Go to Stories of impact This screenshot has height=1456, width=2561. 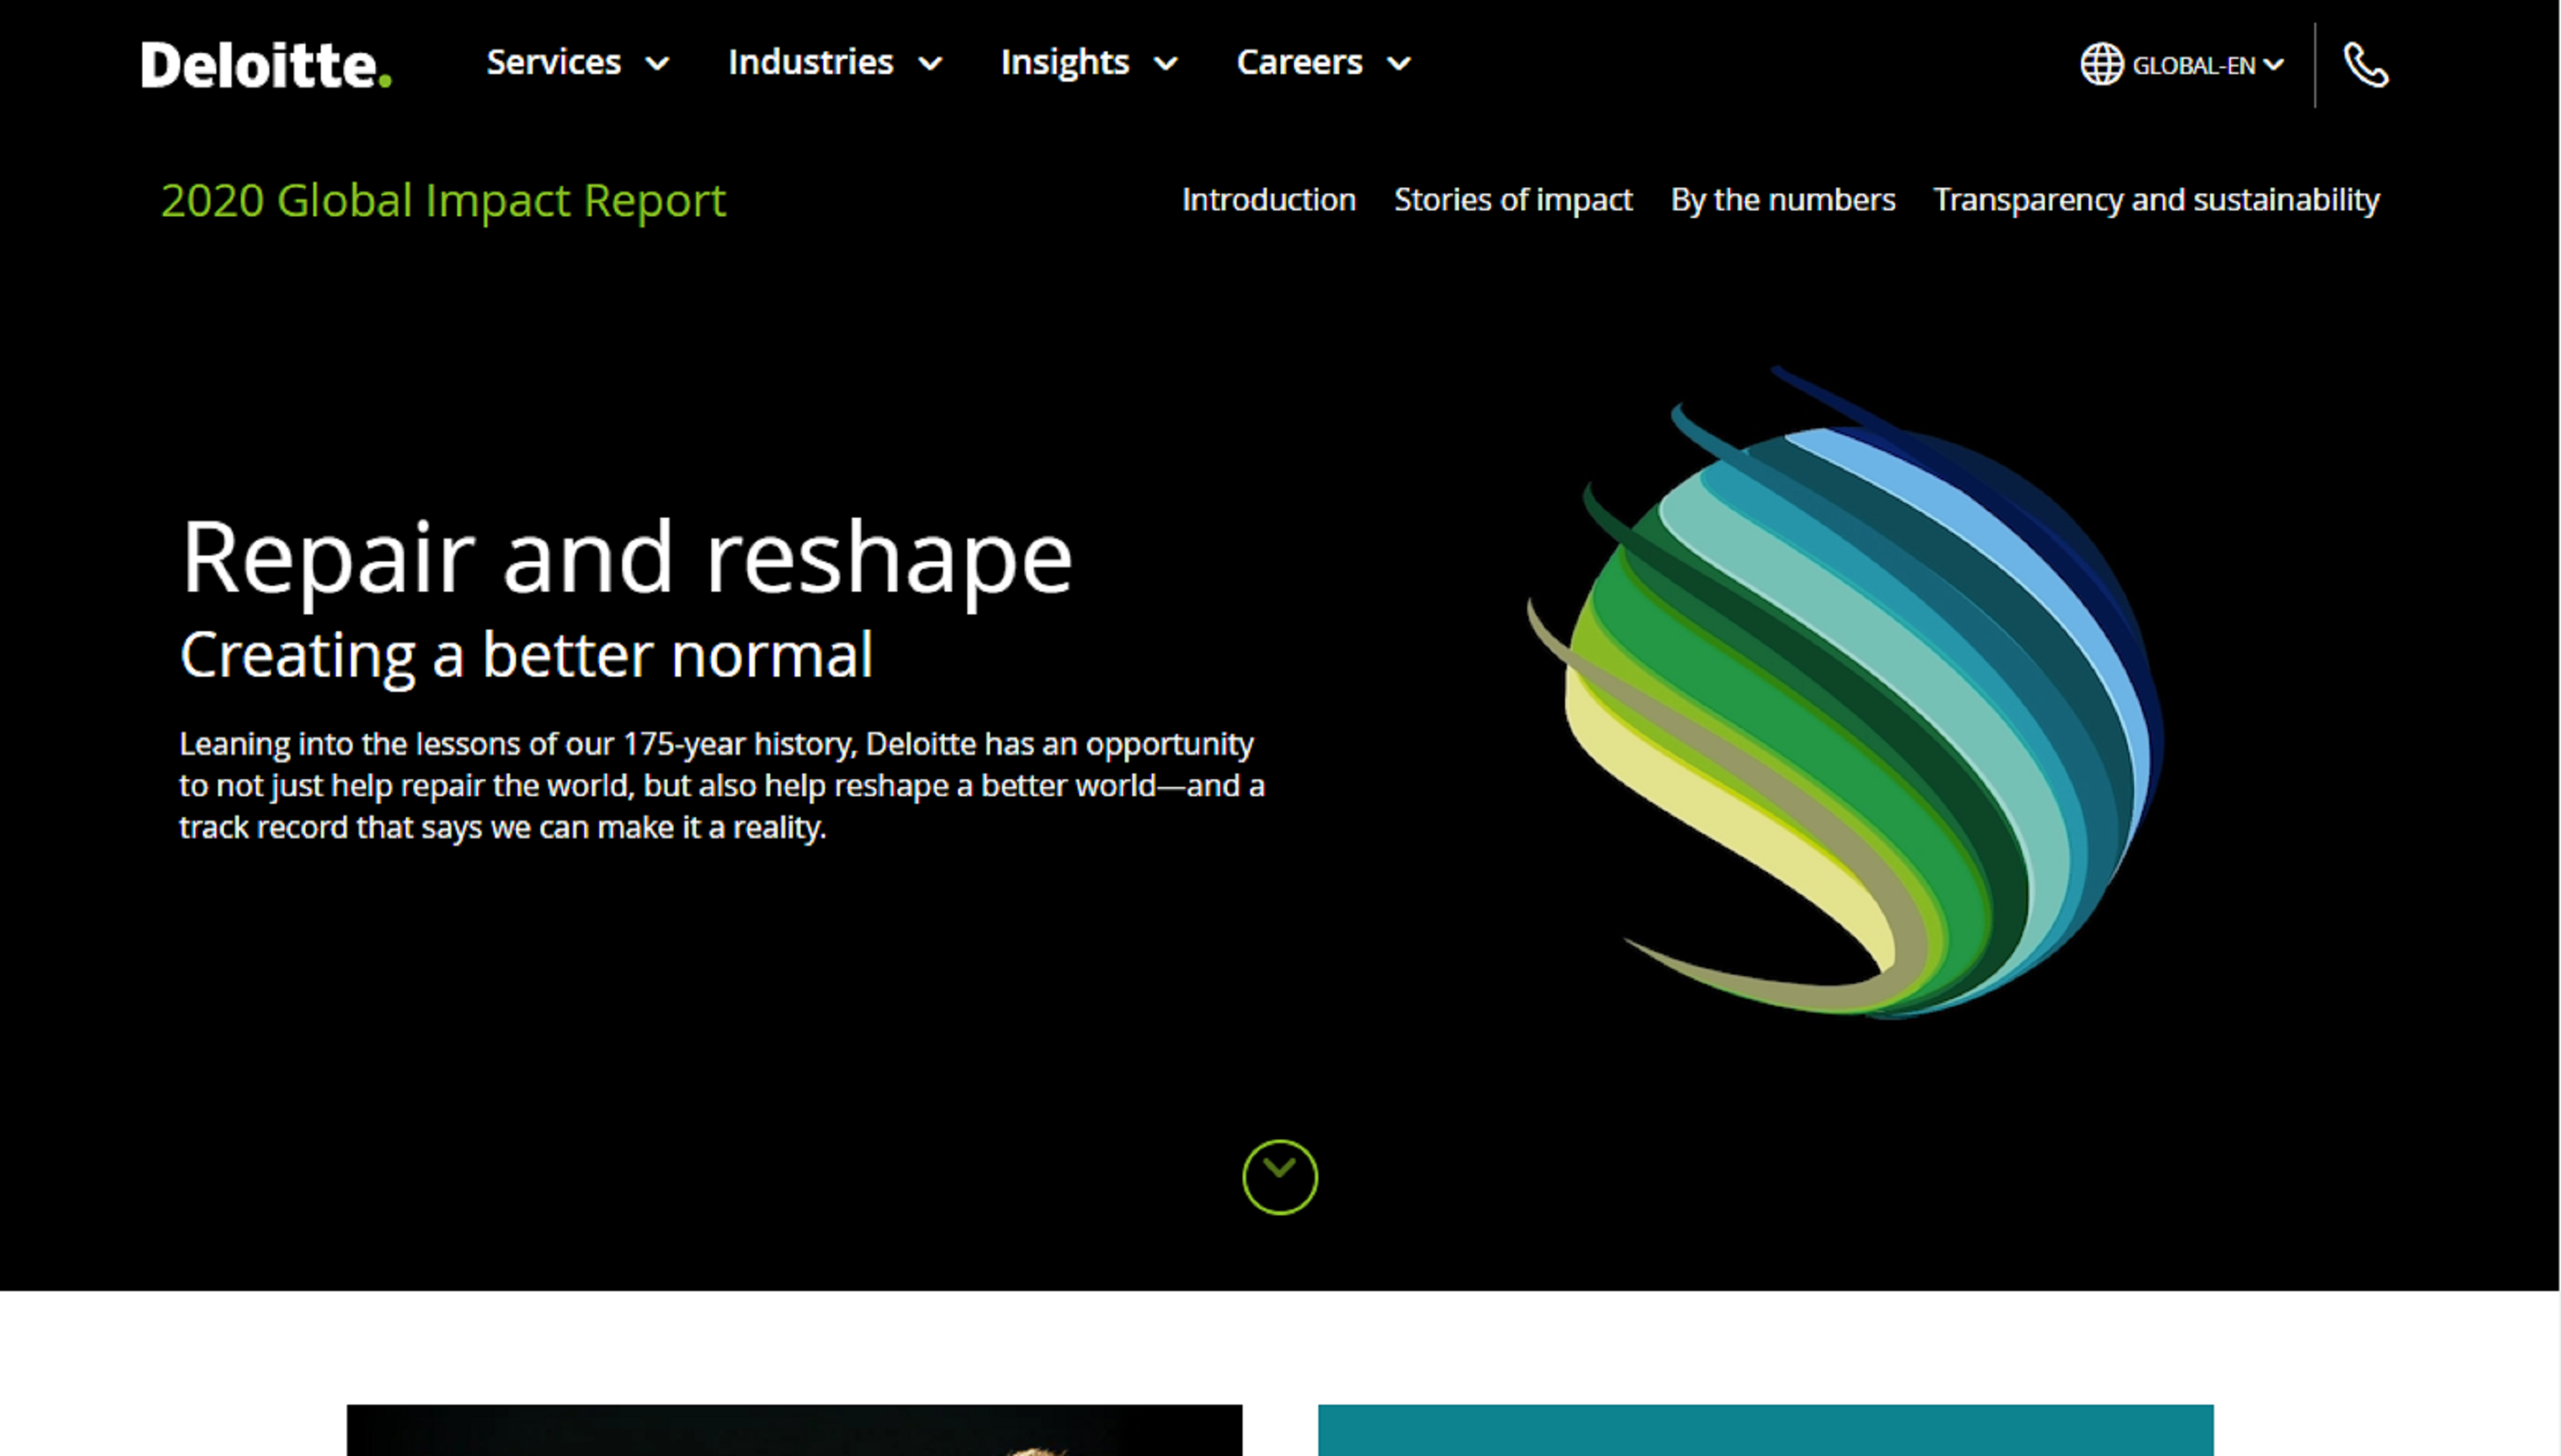pyautogui.click(x=1513, y=199)
